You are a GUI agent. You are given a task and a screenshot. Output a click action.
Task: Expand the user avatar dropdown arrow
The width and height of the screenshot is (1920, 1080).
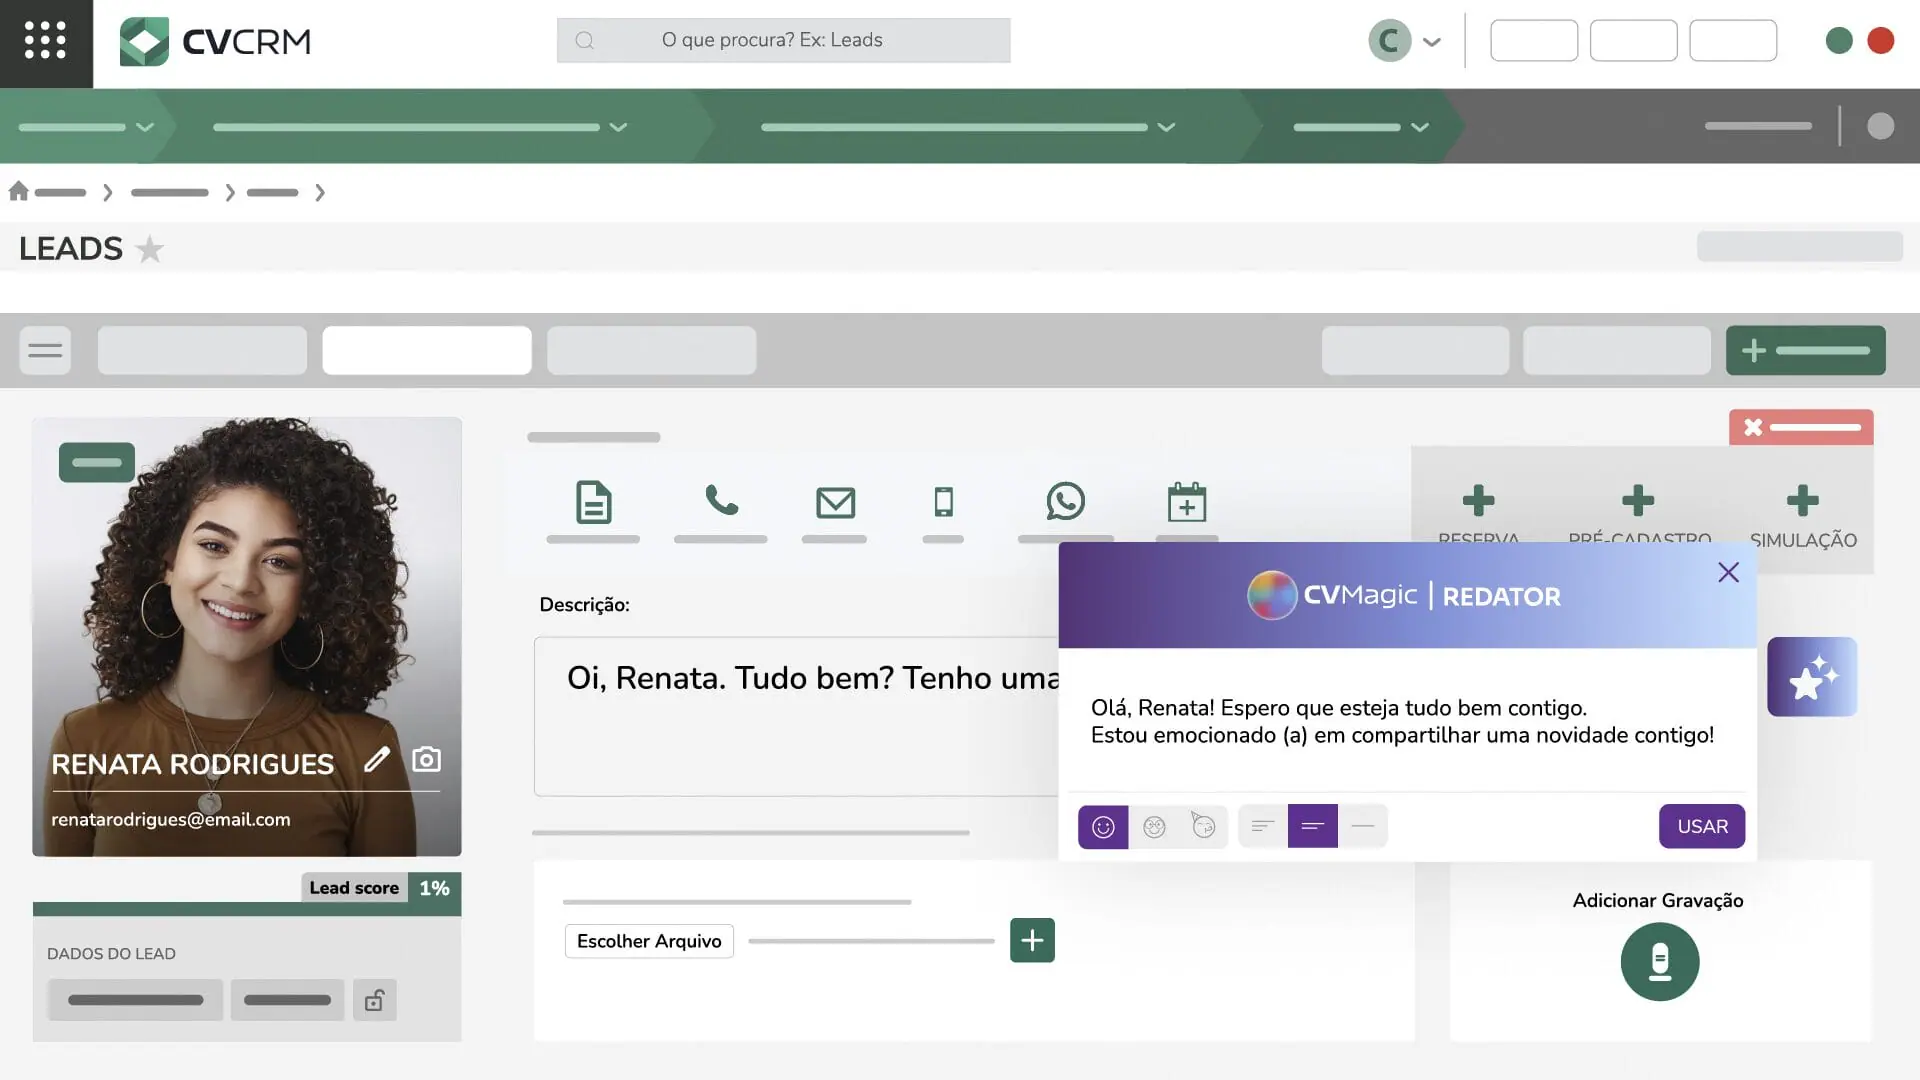point(1431,42)
